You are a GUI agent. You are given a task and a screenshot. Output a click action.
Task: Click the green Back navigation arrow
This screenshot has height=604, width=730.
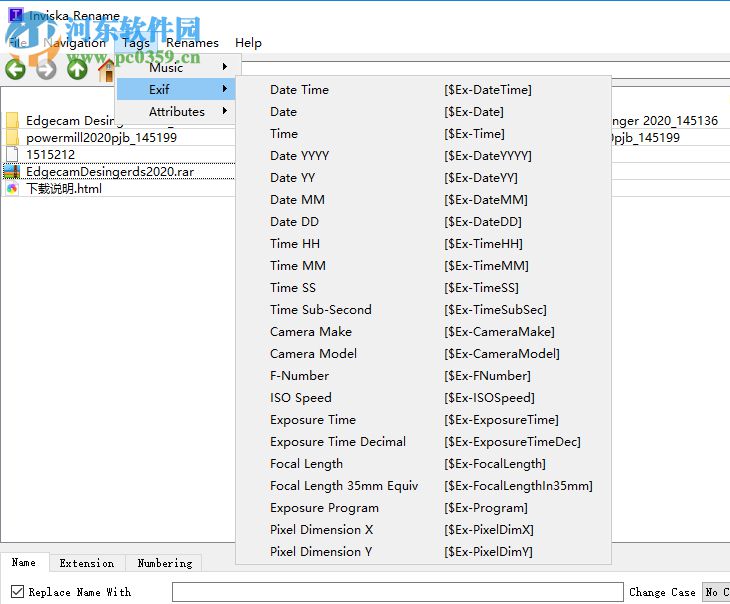[x=15, y=70]
